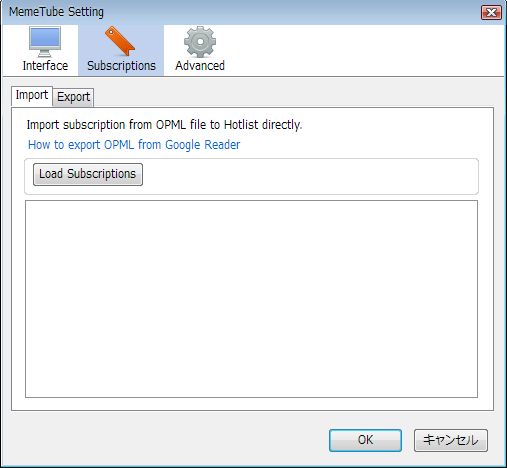Click inside the empty subscriptions list box

point(251,299)
